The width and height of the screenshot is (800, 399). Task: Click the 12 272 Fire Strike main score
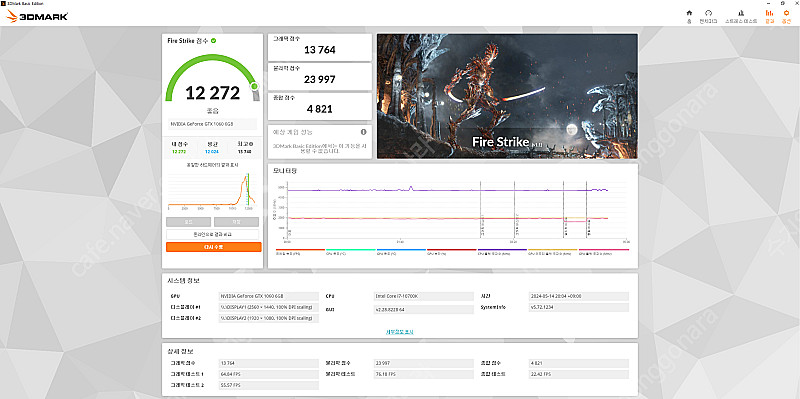point(212,93)
